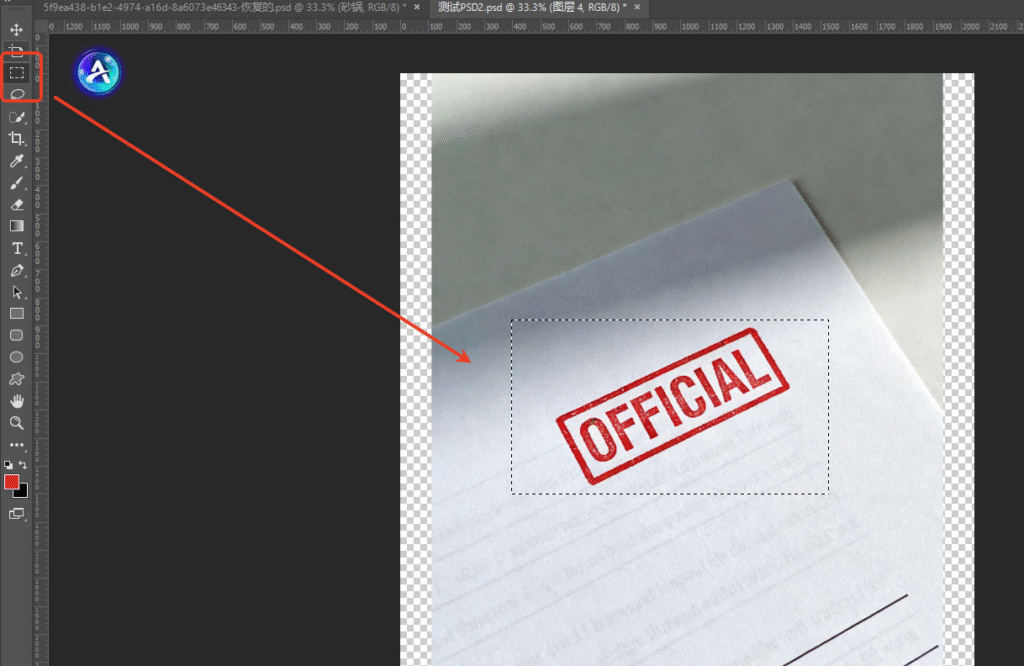The height and width of the screenshot is (666, 1024).
Task: Reset to default foreground and background colors
Action: [x=9, y=465]
